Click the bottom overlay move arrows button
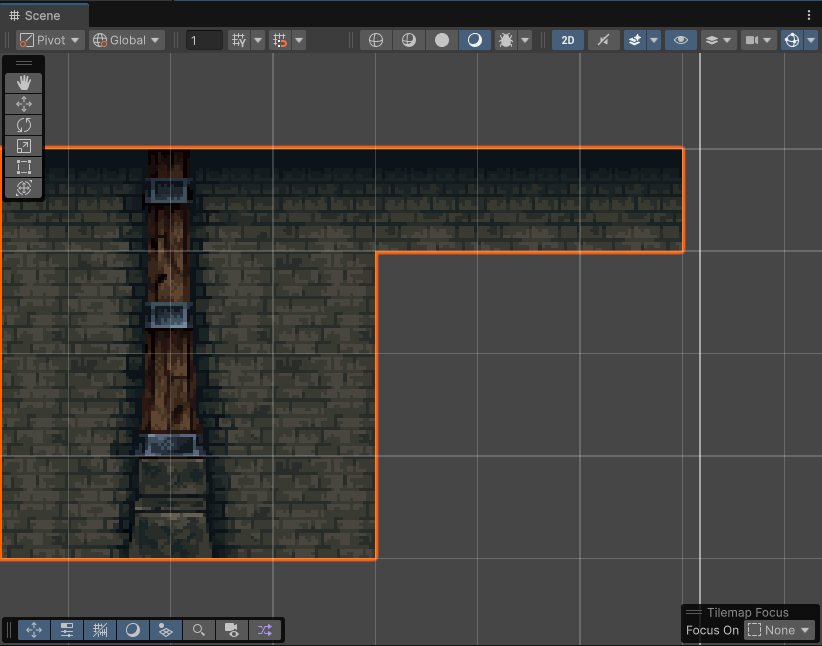 (x=34, y=630)
